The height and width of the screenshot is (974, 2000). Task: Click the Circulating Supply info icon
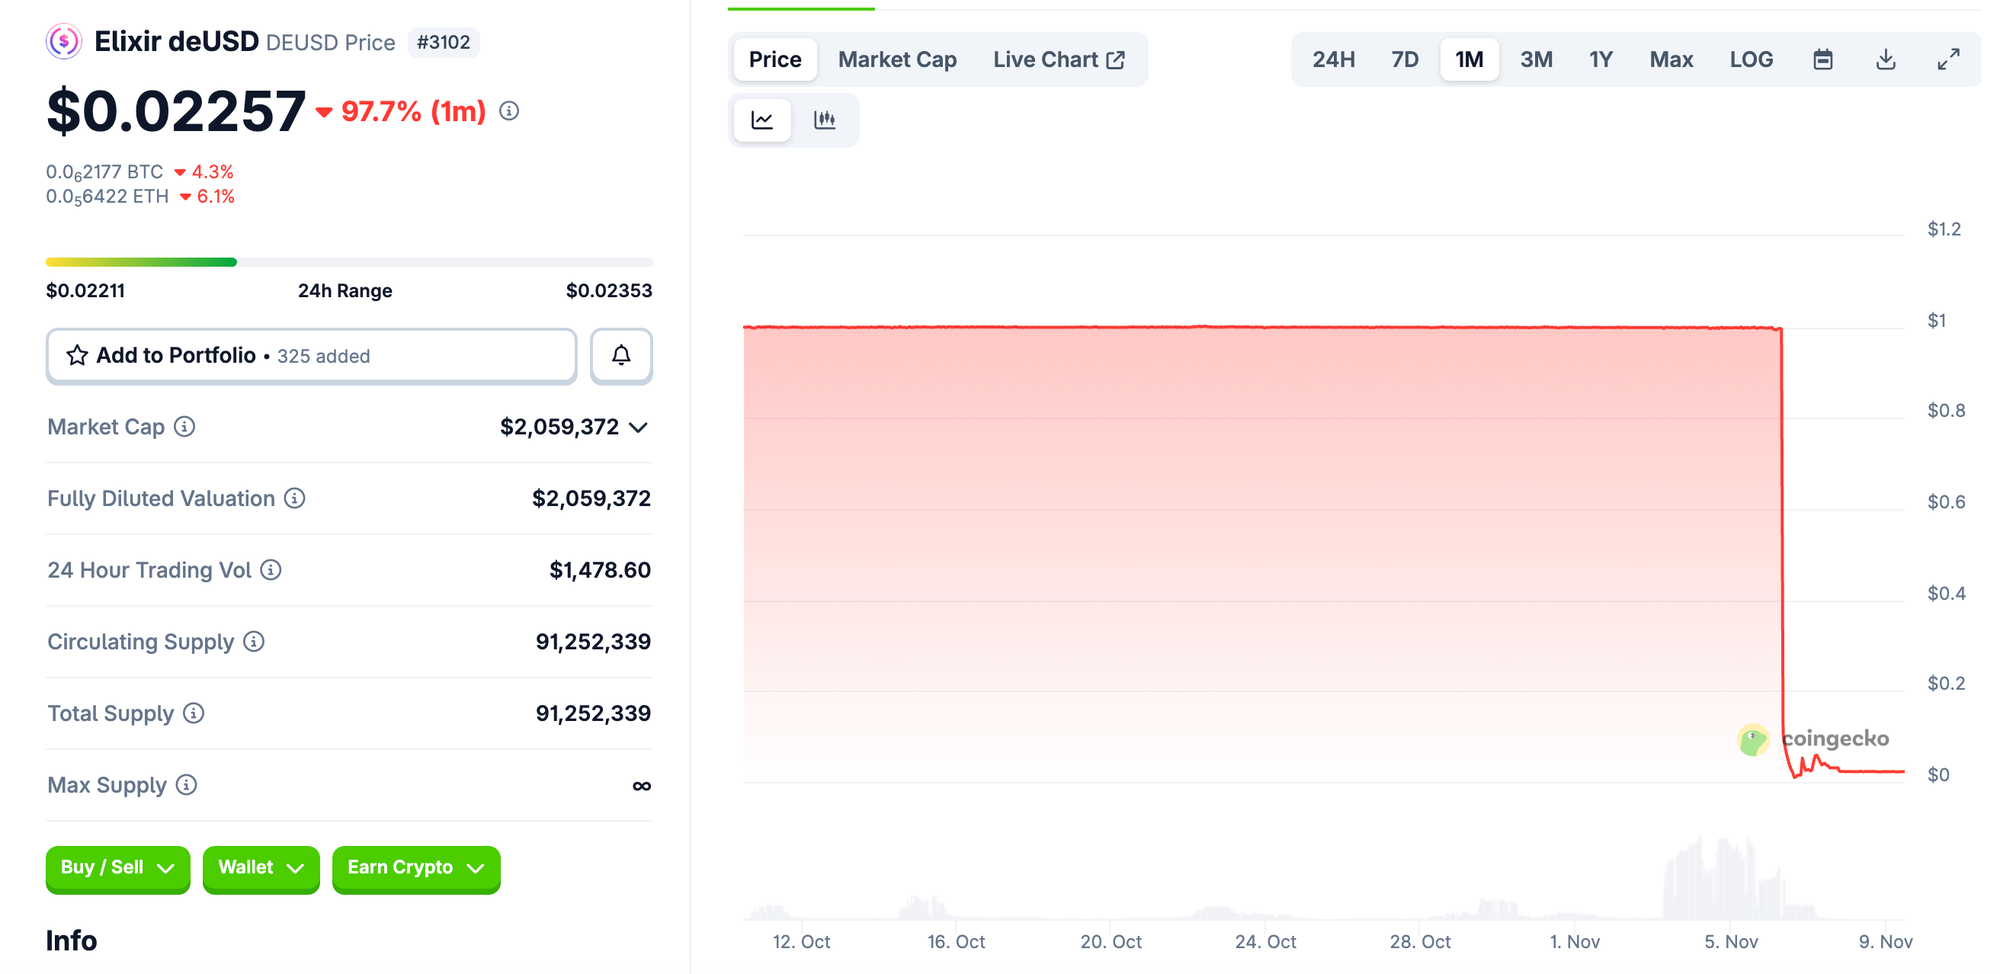point(254,642)
